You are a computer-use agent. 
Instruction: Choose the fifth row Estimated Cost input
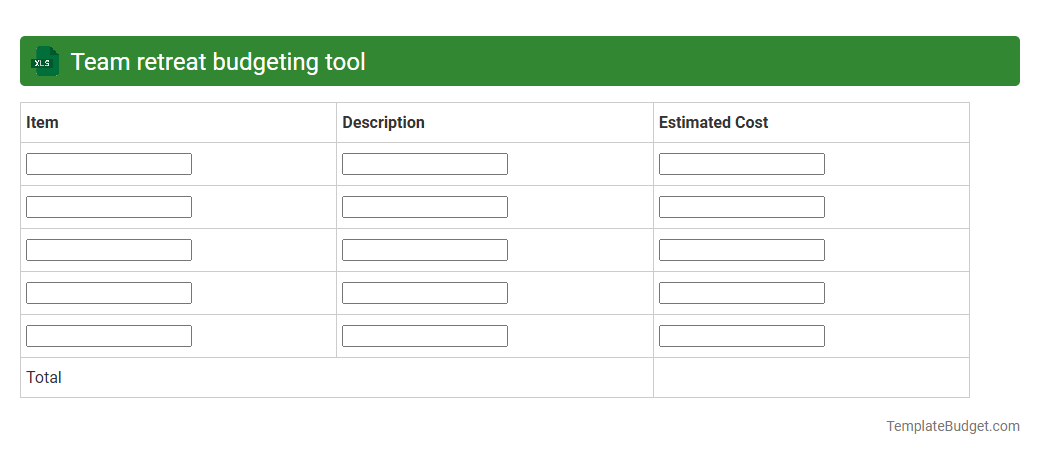pyautogui.click(x=742, y=336)
